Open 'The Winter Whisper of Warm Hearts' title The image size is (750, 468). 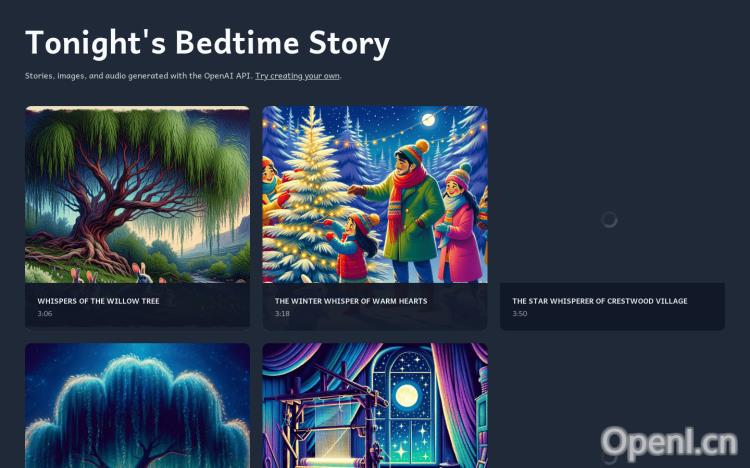[x=351, y=301]
